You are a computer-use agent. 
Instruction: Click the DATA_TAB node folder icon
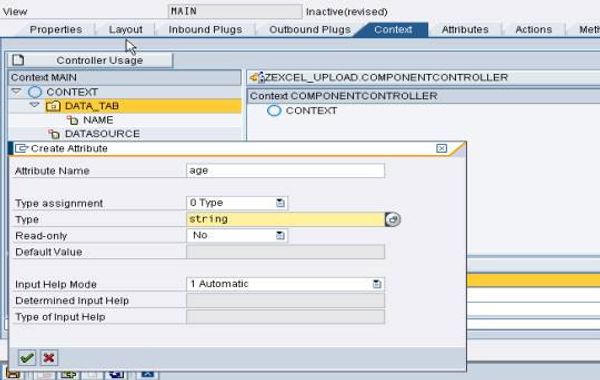(53, 106)
